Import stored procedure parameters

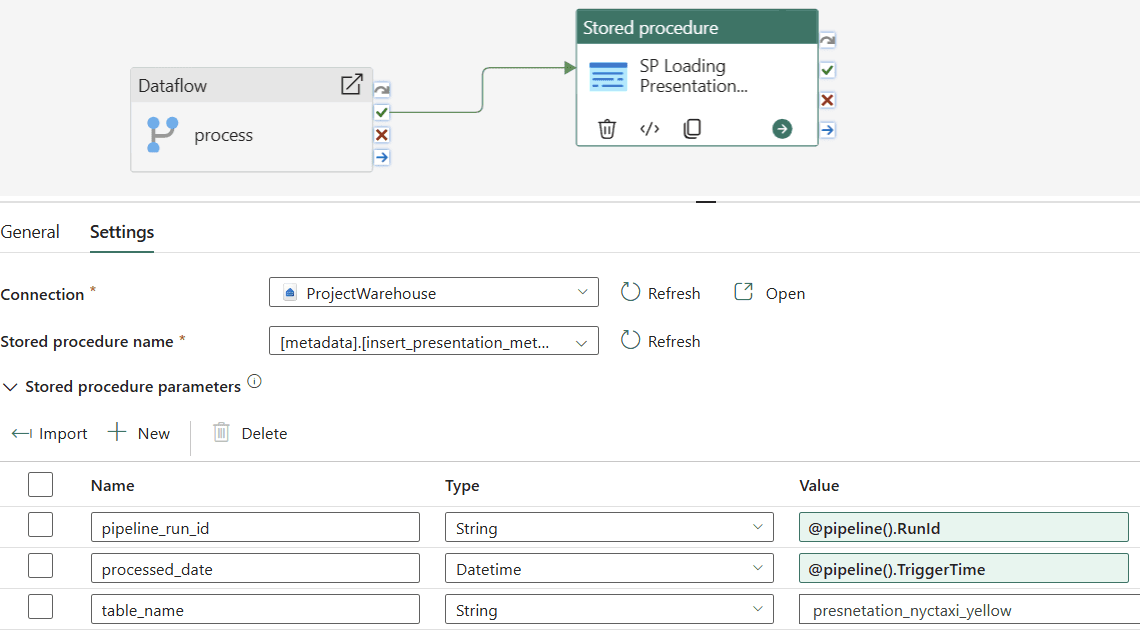pyautogui.click(x=49, y=434)
